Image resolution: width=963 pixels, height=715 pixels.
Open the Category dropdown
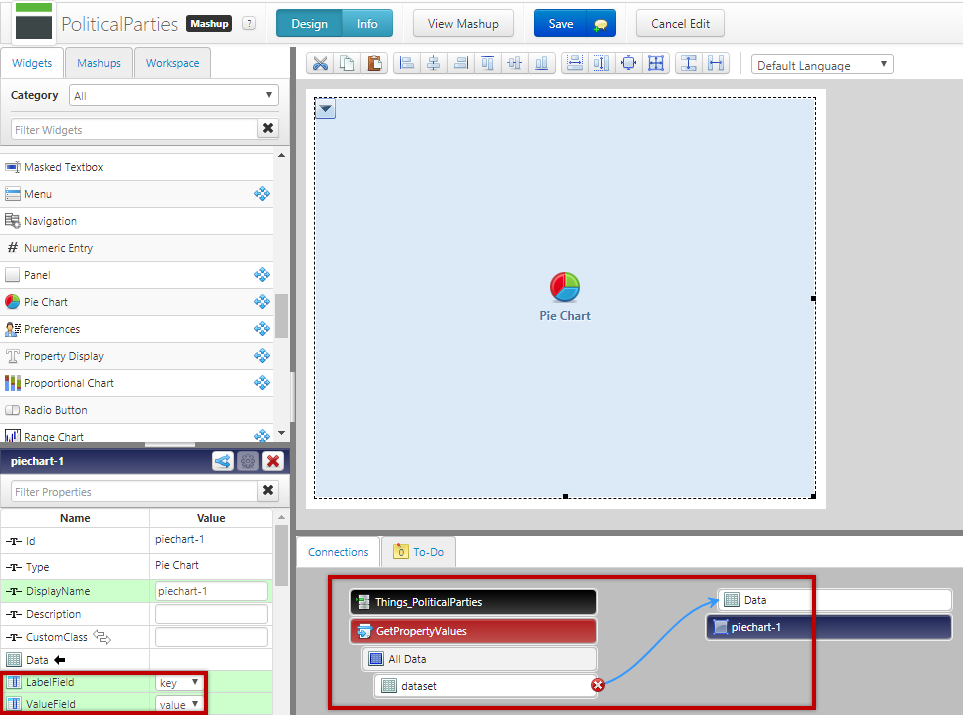point(174,95)
